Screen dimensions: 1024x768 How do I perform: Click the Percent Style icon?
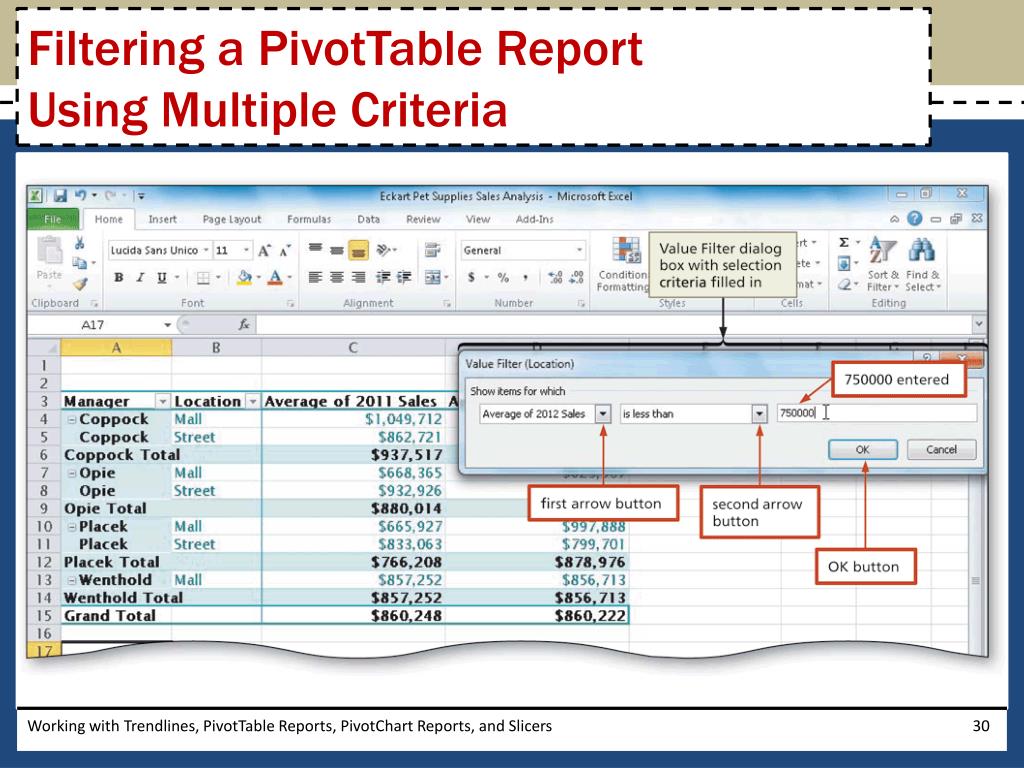point(503,278)
